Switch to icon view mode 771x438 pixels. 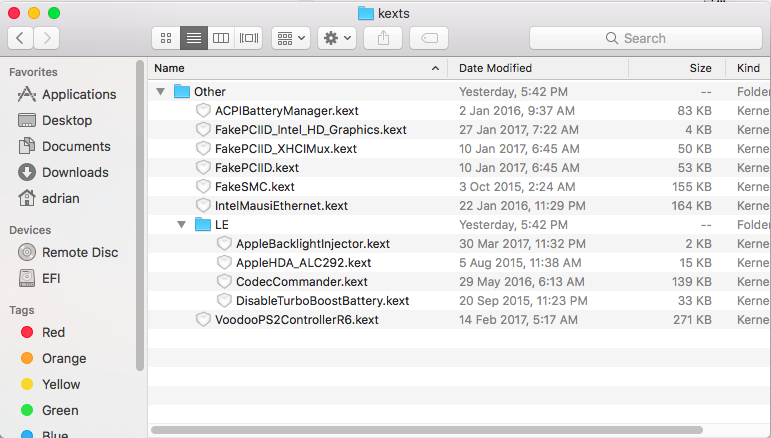pyautogui.click(x=166, y=38)
